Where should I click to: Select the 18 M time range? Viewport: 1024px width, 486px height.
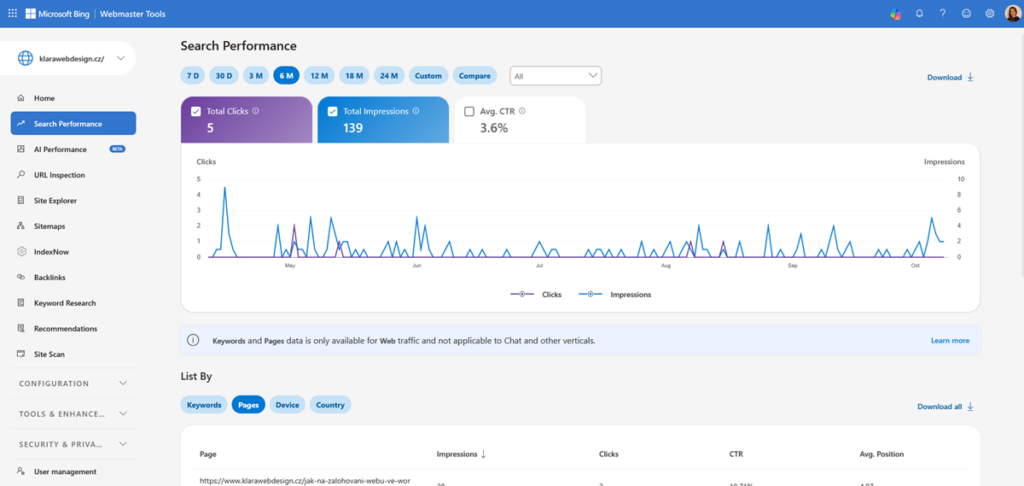pos(354,76)
